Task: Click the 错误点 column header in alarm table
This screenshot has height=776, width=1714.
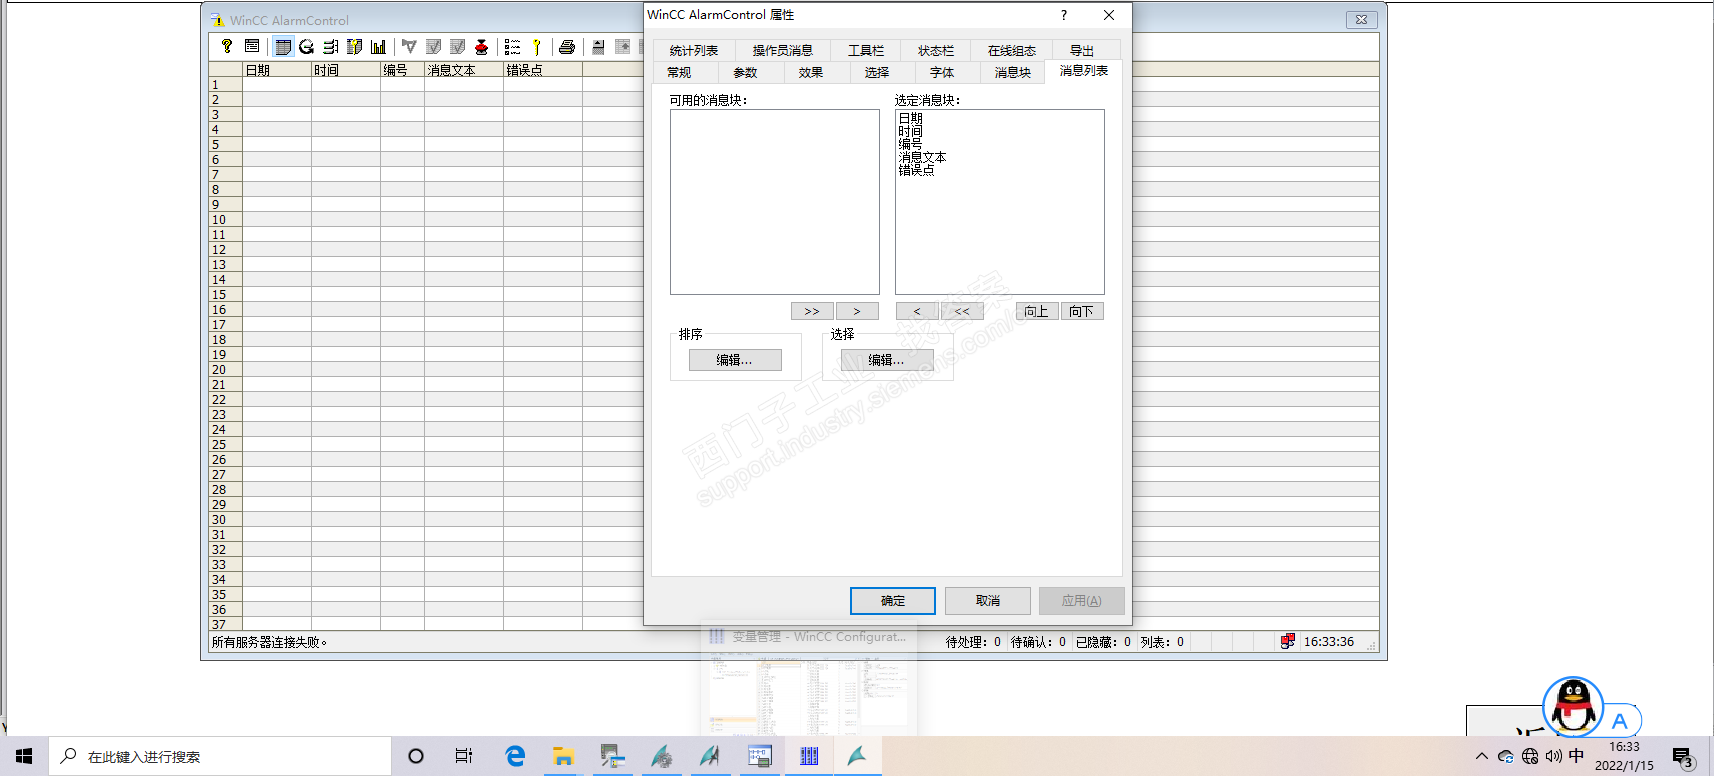Action: [x=543, y=70]
